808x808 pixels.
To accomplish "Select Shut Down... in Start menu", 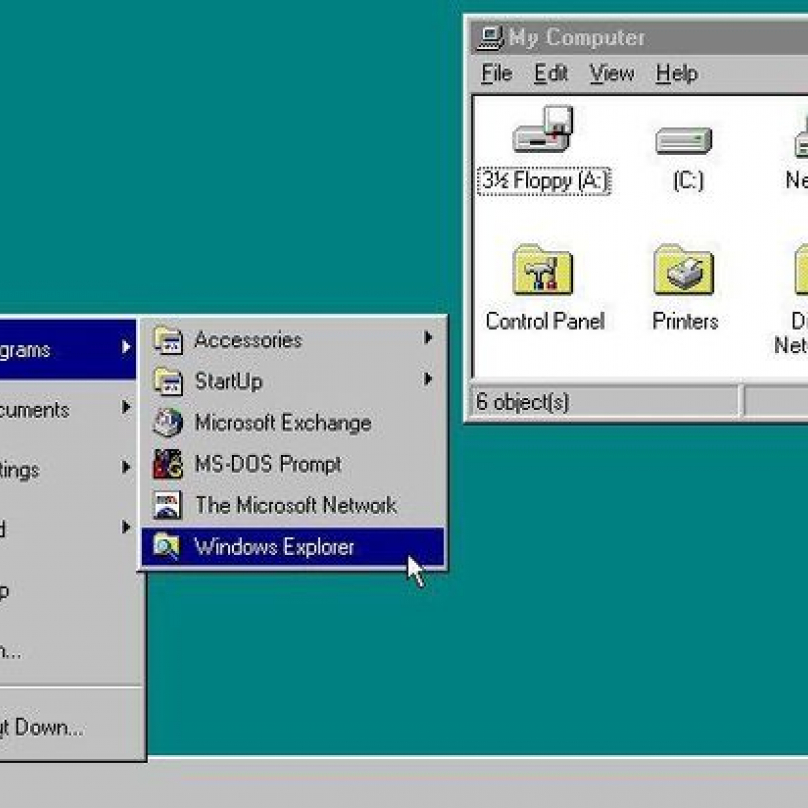I will (68, 727).
